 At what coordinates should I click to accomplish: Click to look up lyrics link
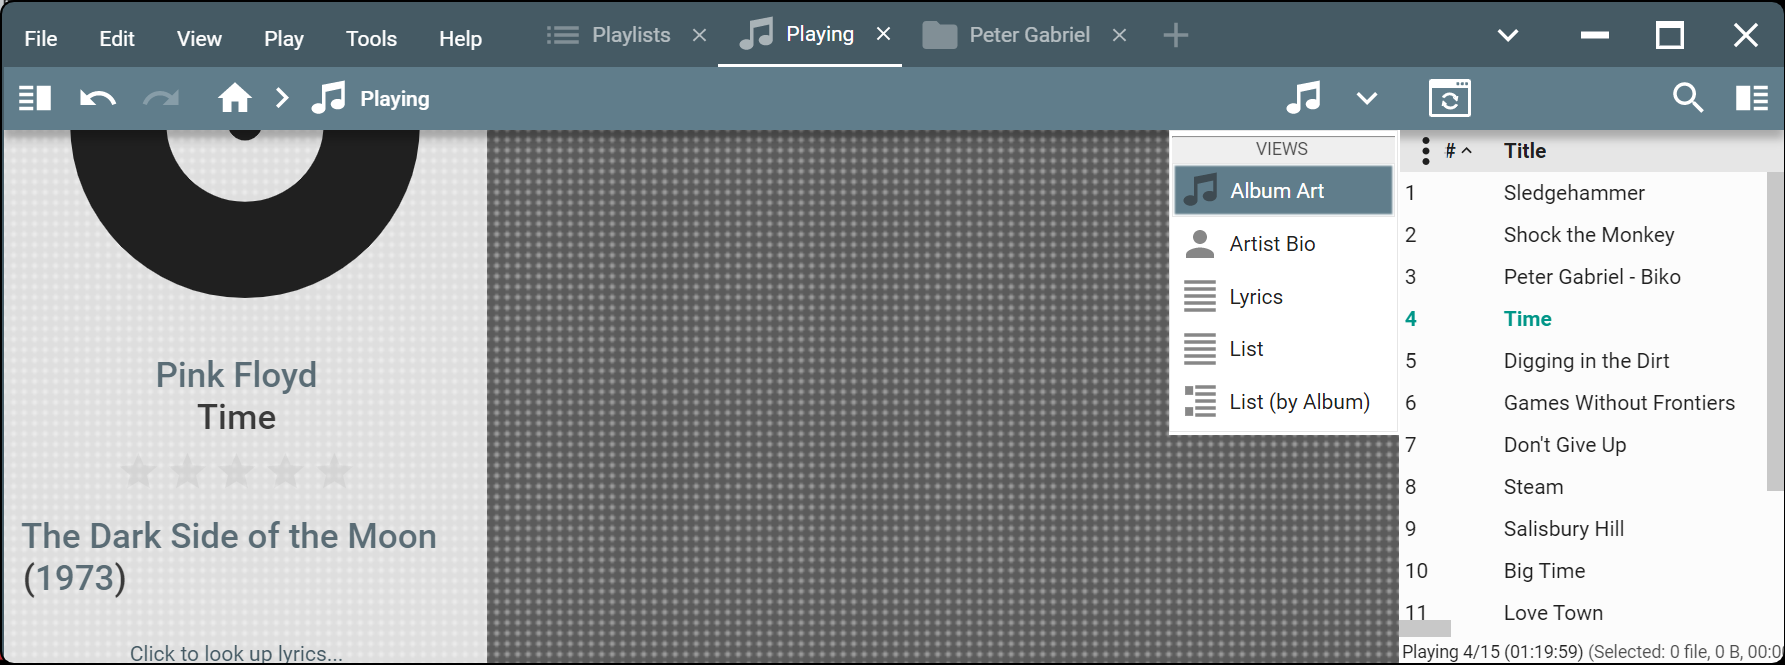(x=236, y=653)
